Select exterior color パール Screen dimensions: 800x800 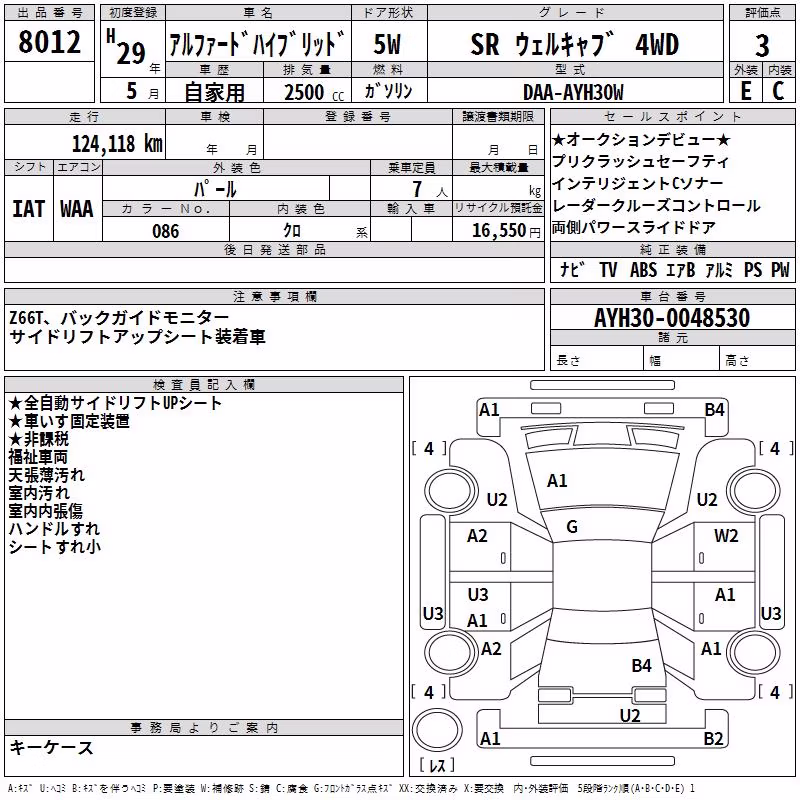point(215,189)
